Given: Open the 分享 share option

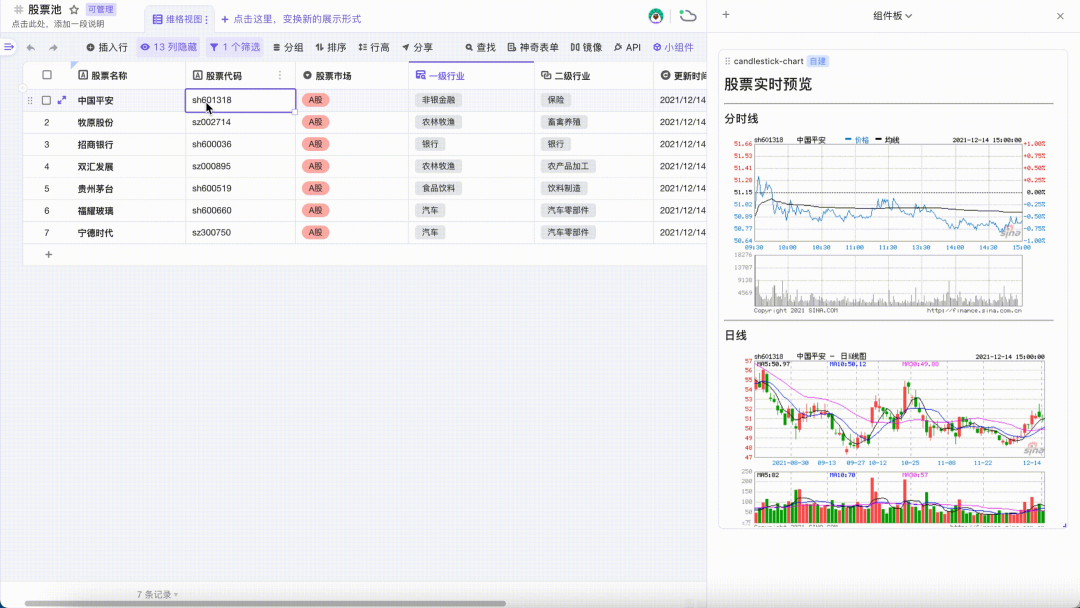Looking at the screenshot, I should point(416,46).
